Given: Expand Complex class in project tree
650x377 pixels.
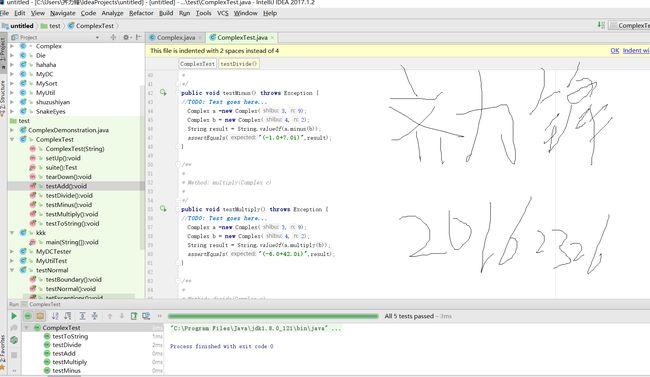Looking at the screenshot, I should point(12,46).
